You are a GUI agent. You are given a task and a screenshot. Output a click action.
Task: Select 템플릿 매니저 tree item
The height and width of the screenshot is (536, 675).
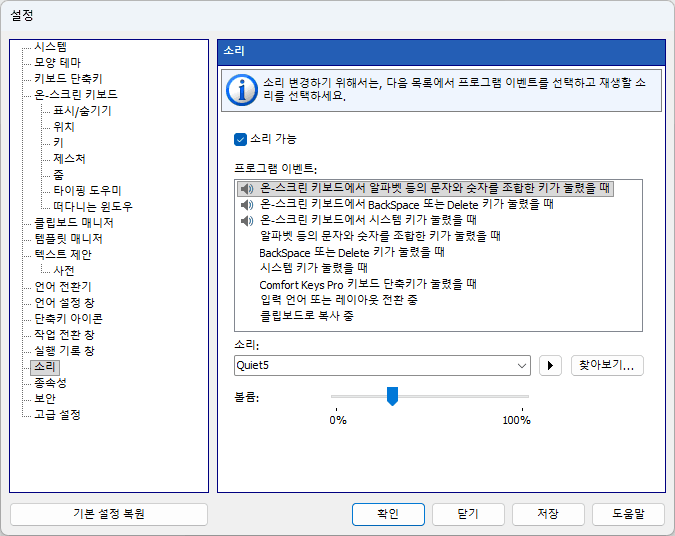point(68,239)
